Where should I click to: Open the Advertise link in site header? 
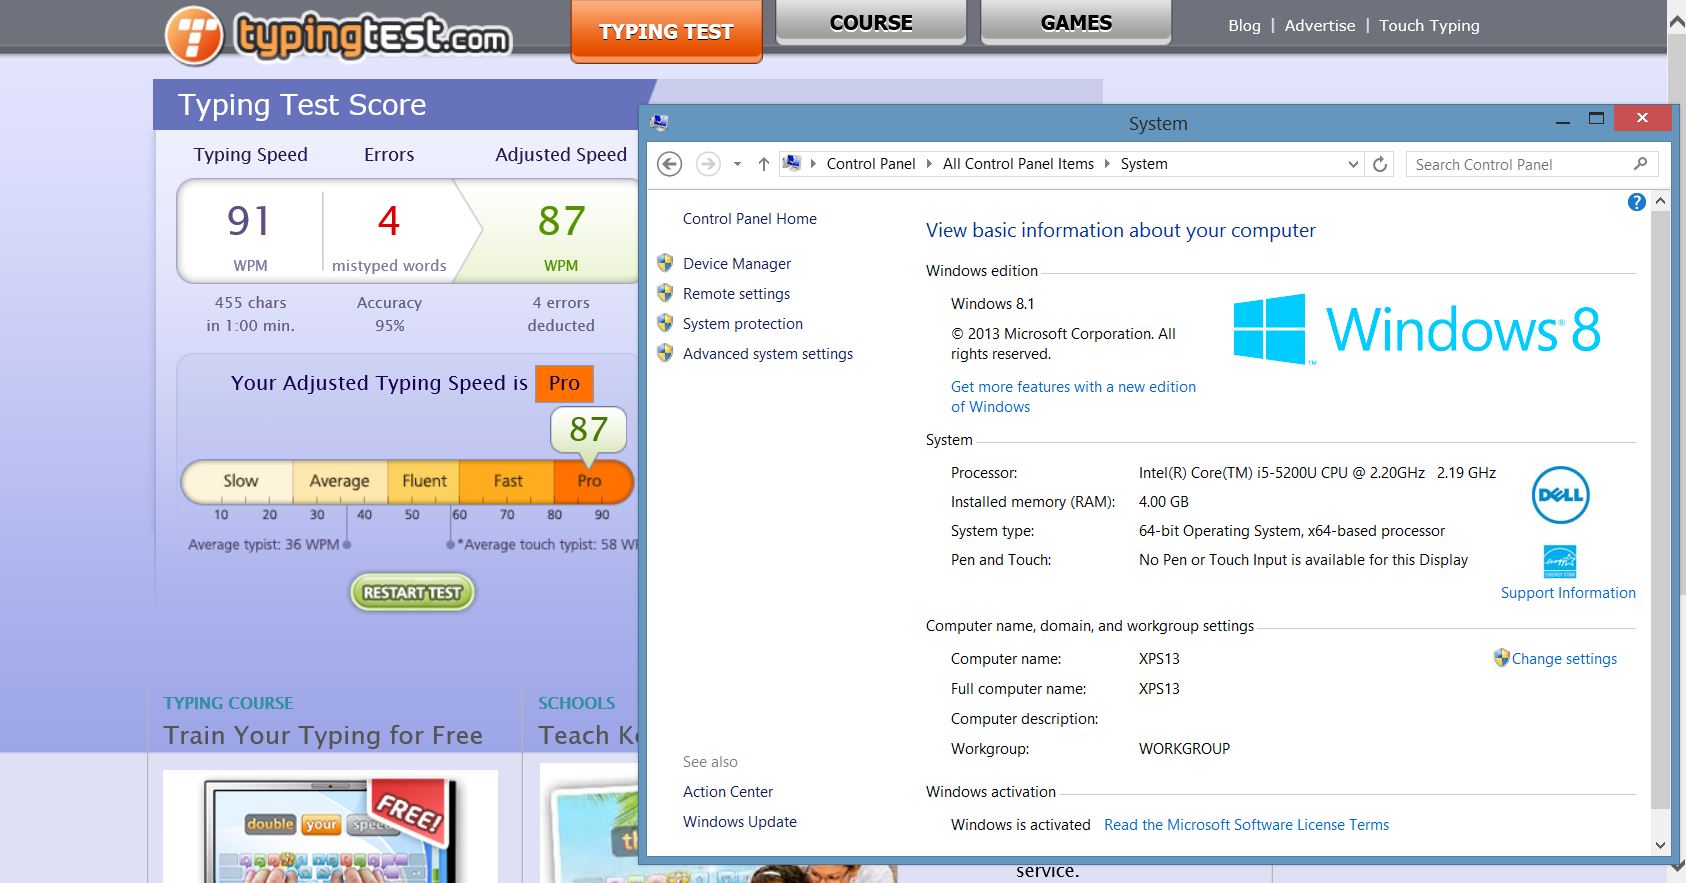(x=1320, y=26)
